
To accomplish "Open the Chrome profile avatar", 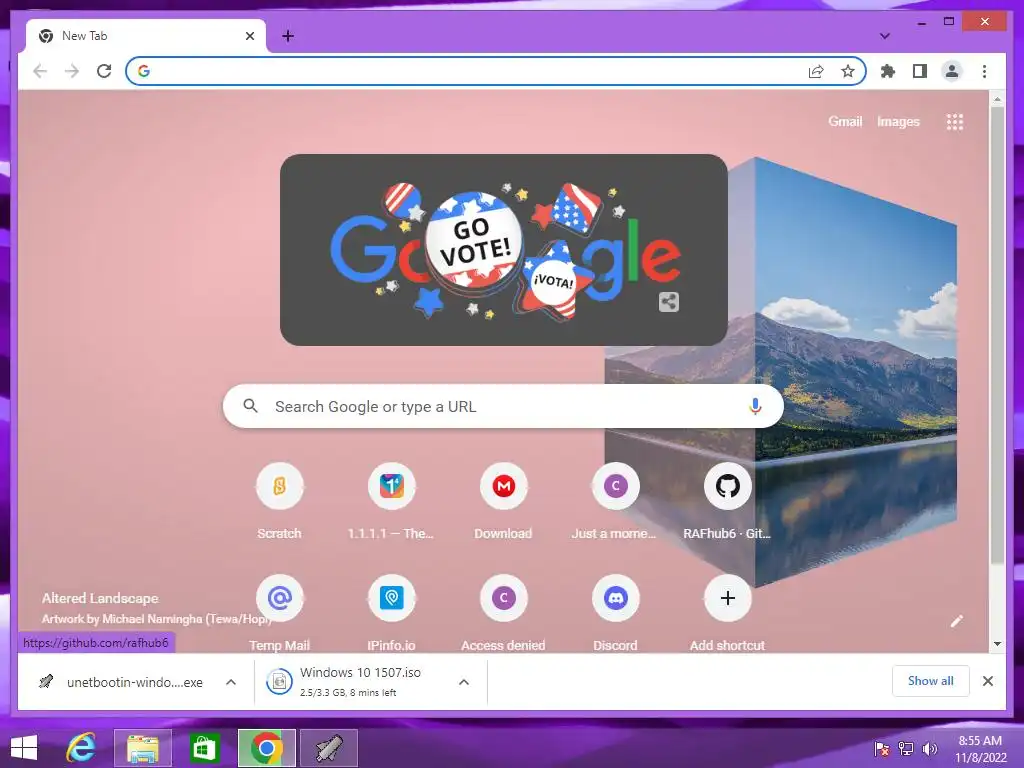I will coord(952,71).
